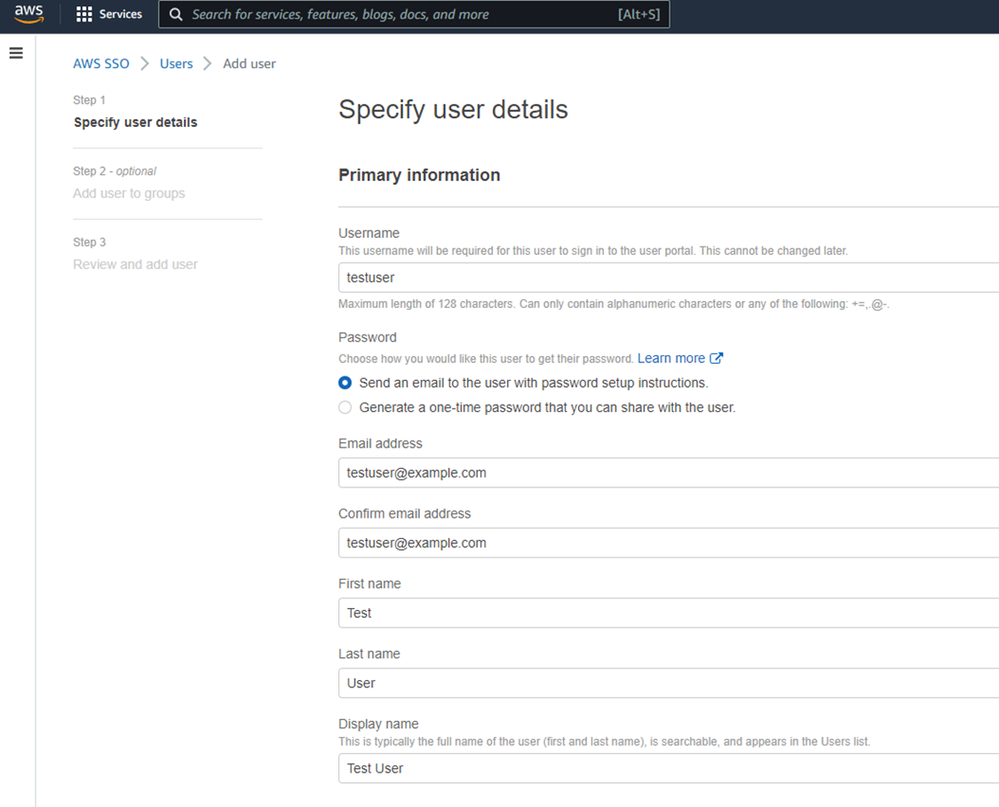The height and width of the screenshot is (807, 999).
Task: Edit the Last name field
Action: pos(668,683)
